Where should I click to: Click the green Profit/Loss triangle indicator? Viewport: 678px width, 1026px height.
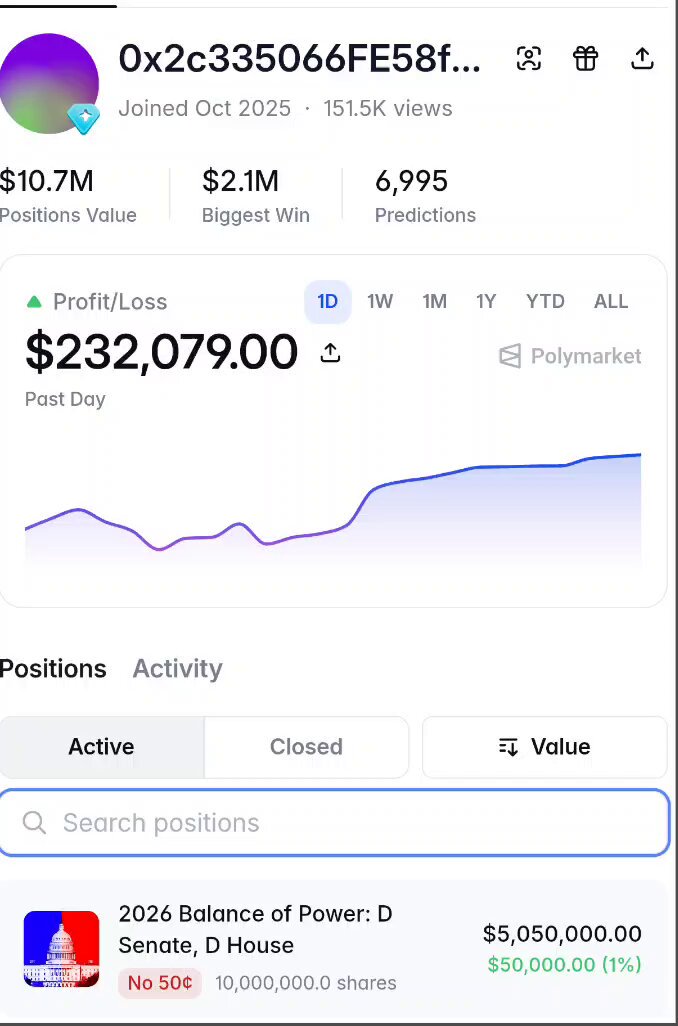34,302
